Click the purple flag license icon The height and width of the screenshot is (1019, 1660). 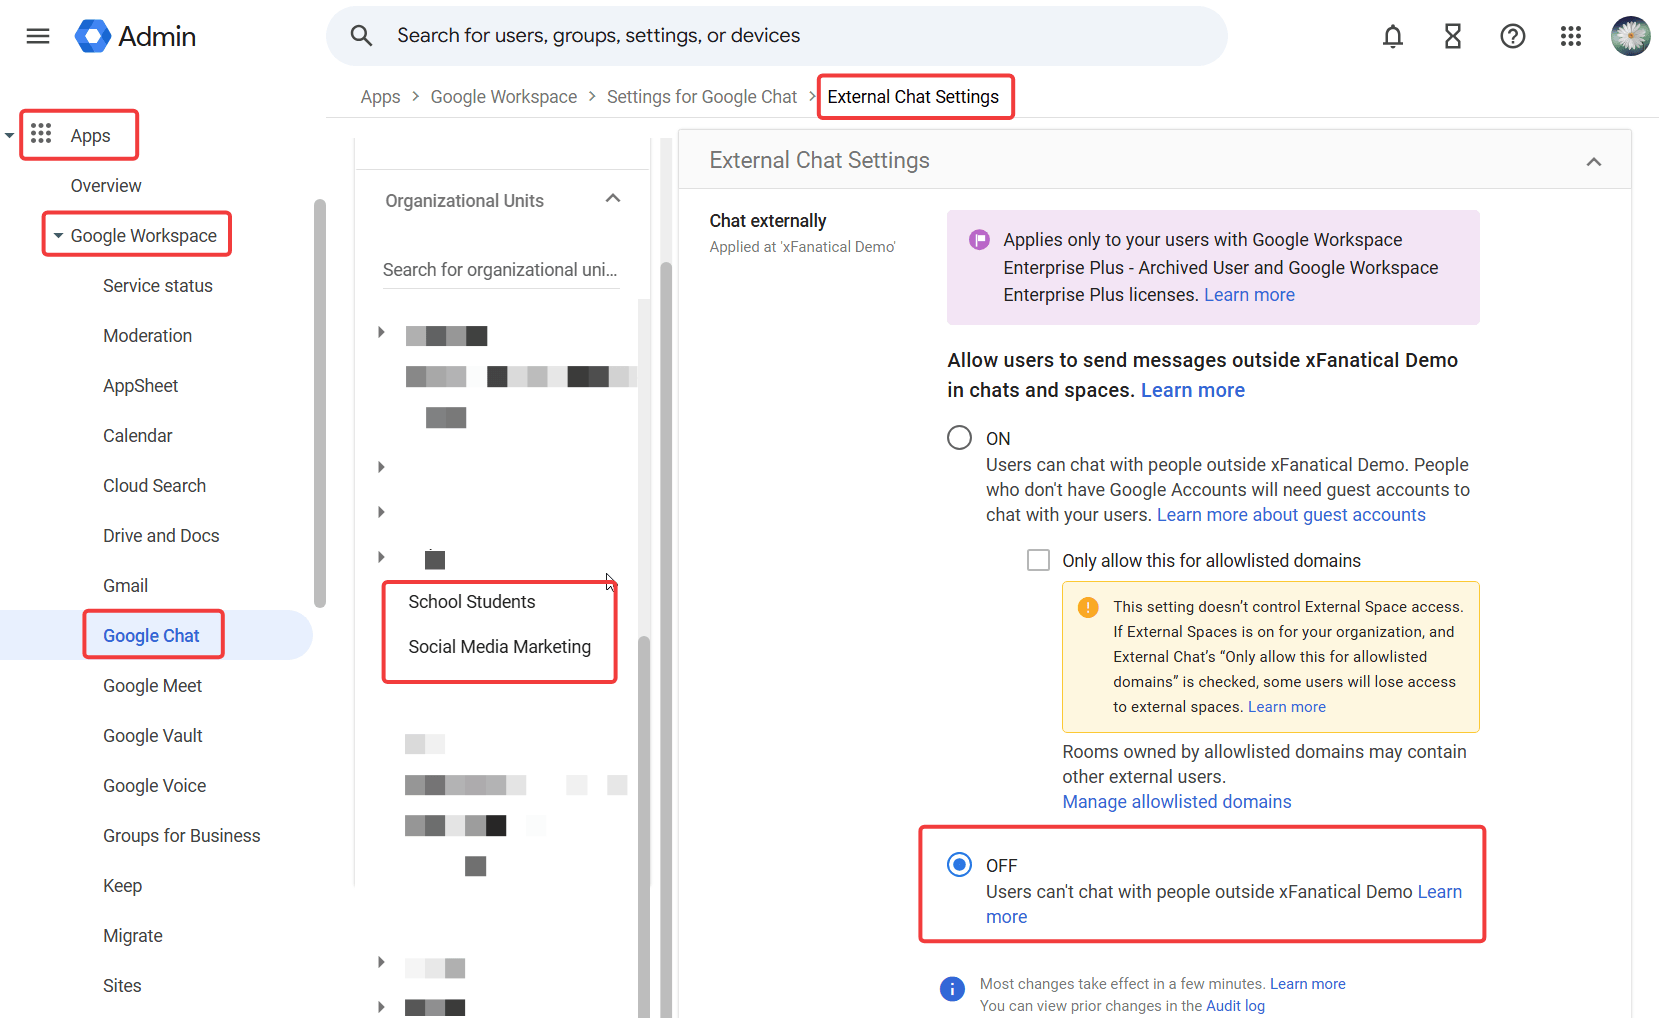(x=979, y=239)
